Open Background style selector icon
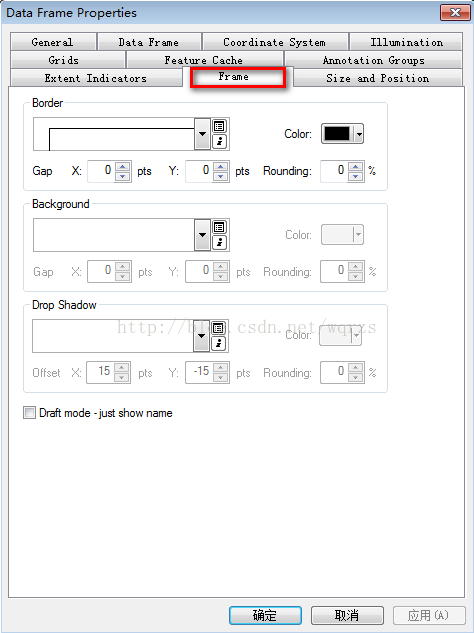Viewport: 474px width, 633px height. tap(219, 227)
